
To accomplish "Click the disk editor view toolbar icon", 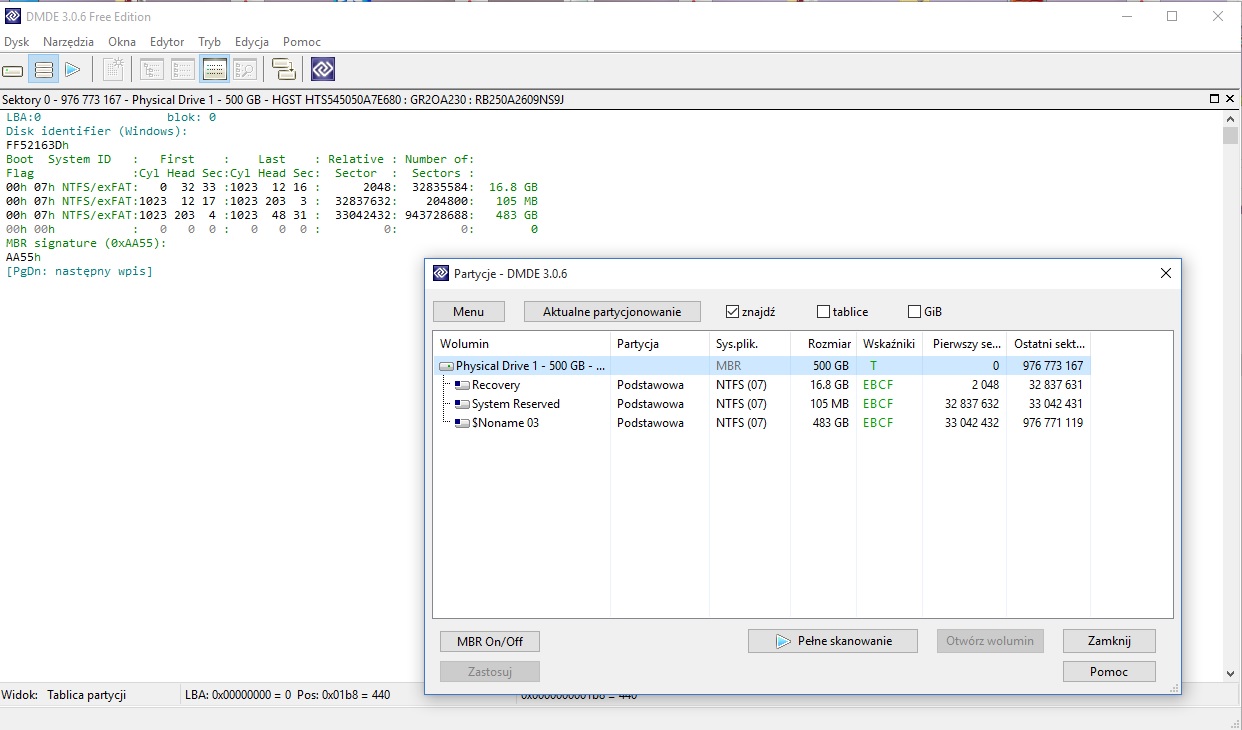I will (214, 70).
